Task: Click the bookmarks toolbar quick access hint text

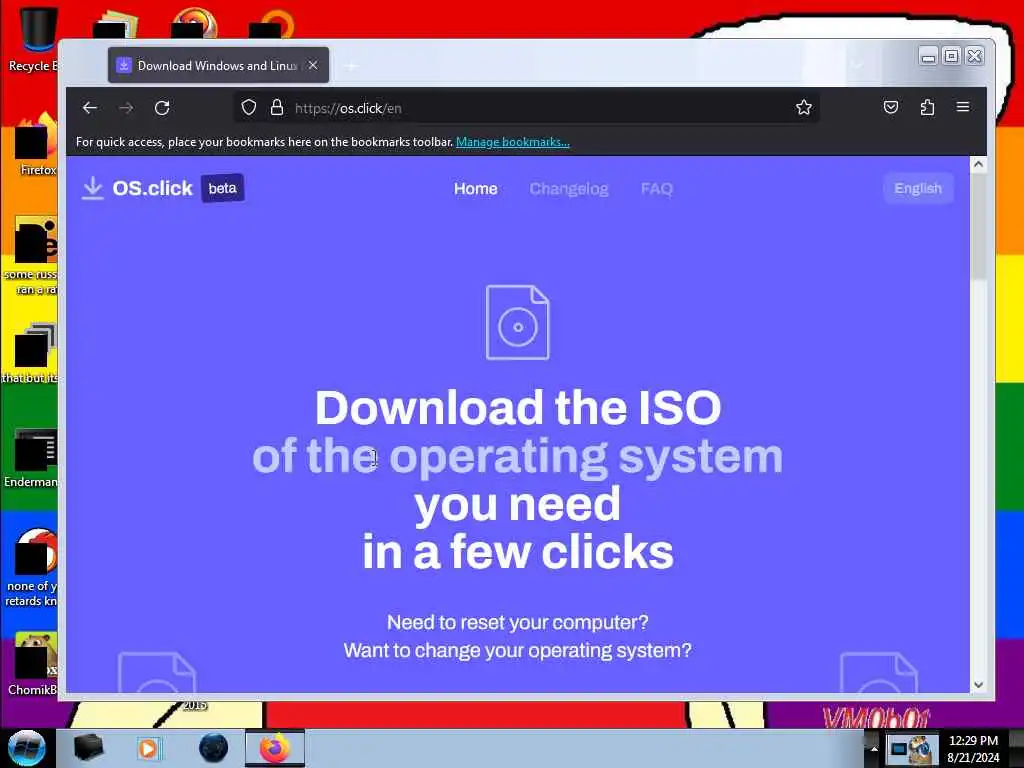Action: click(x=264, y=142)
